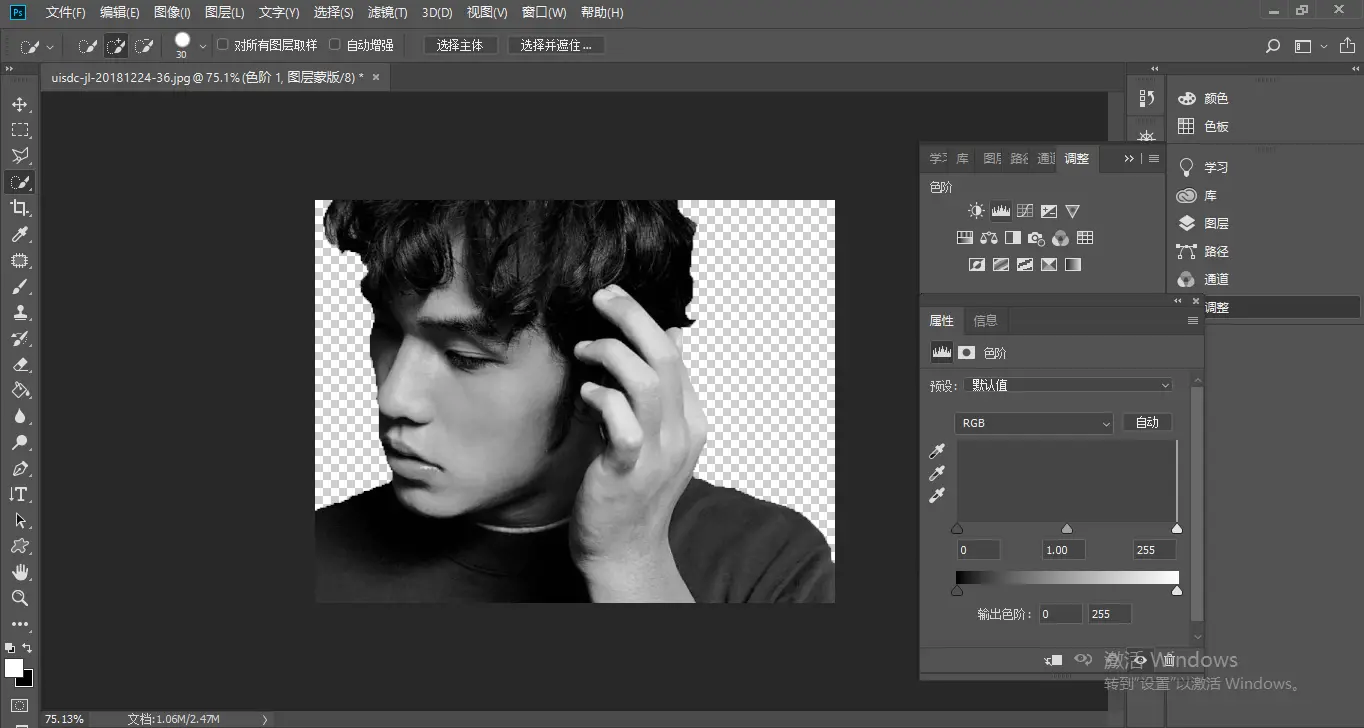The width and height of the screenshot is (1364, 728).
Task: Select the Type tool
Action: pos(20,494)
